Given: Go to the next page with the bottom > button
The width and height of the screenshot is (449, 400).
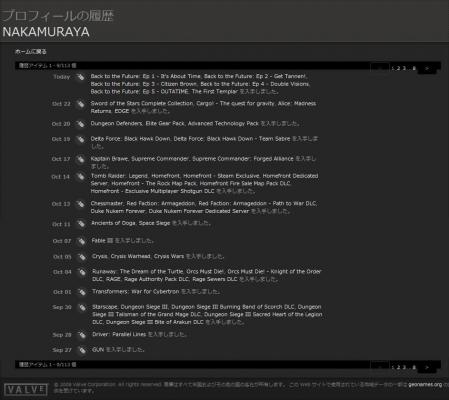Looking at the screenshot, I should pos(427,367).
